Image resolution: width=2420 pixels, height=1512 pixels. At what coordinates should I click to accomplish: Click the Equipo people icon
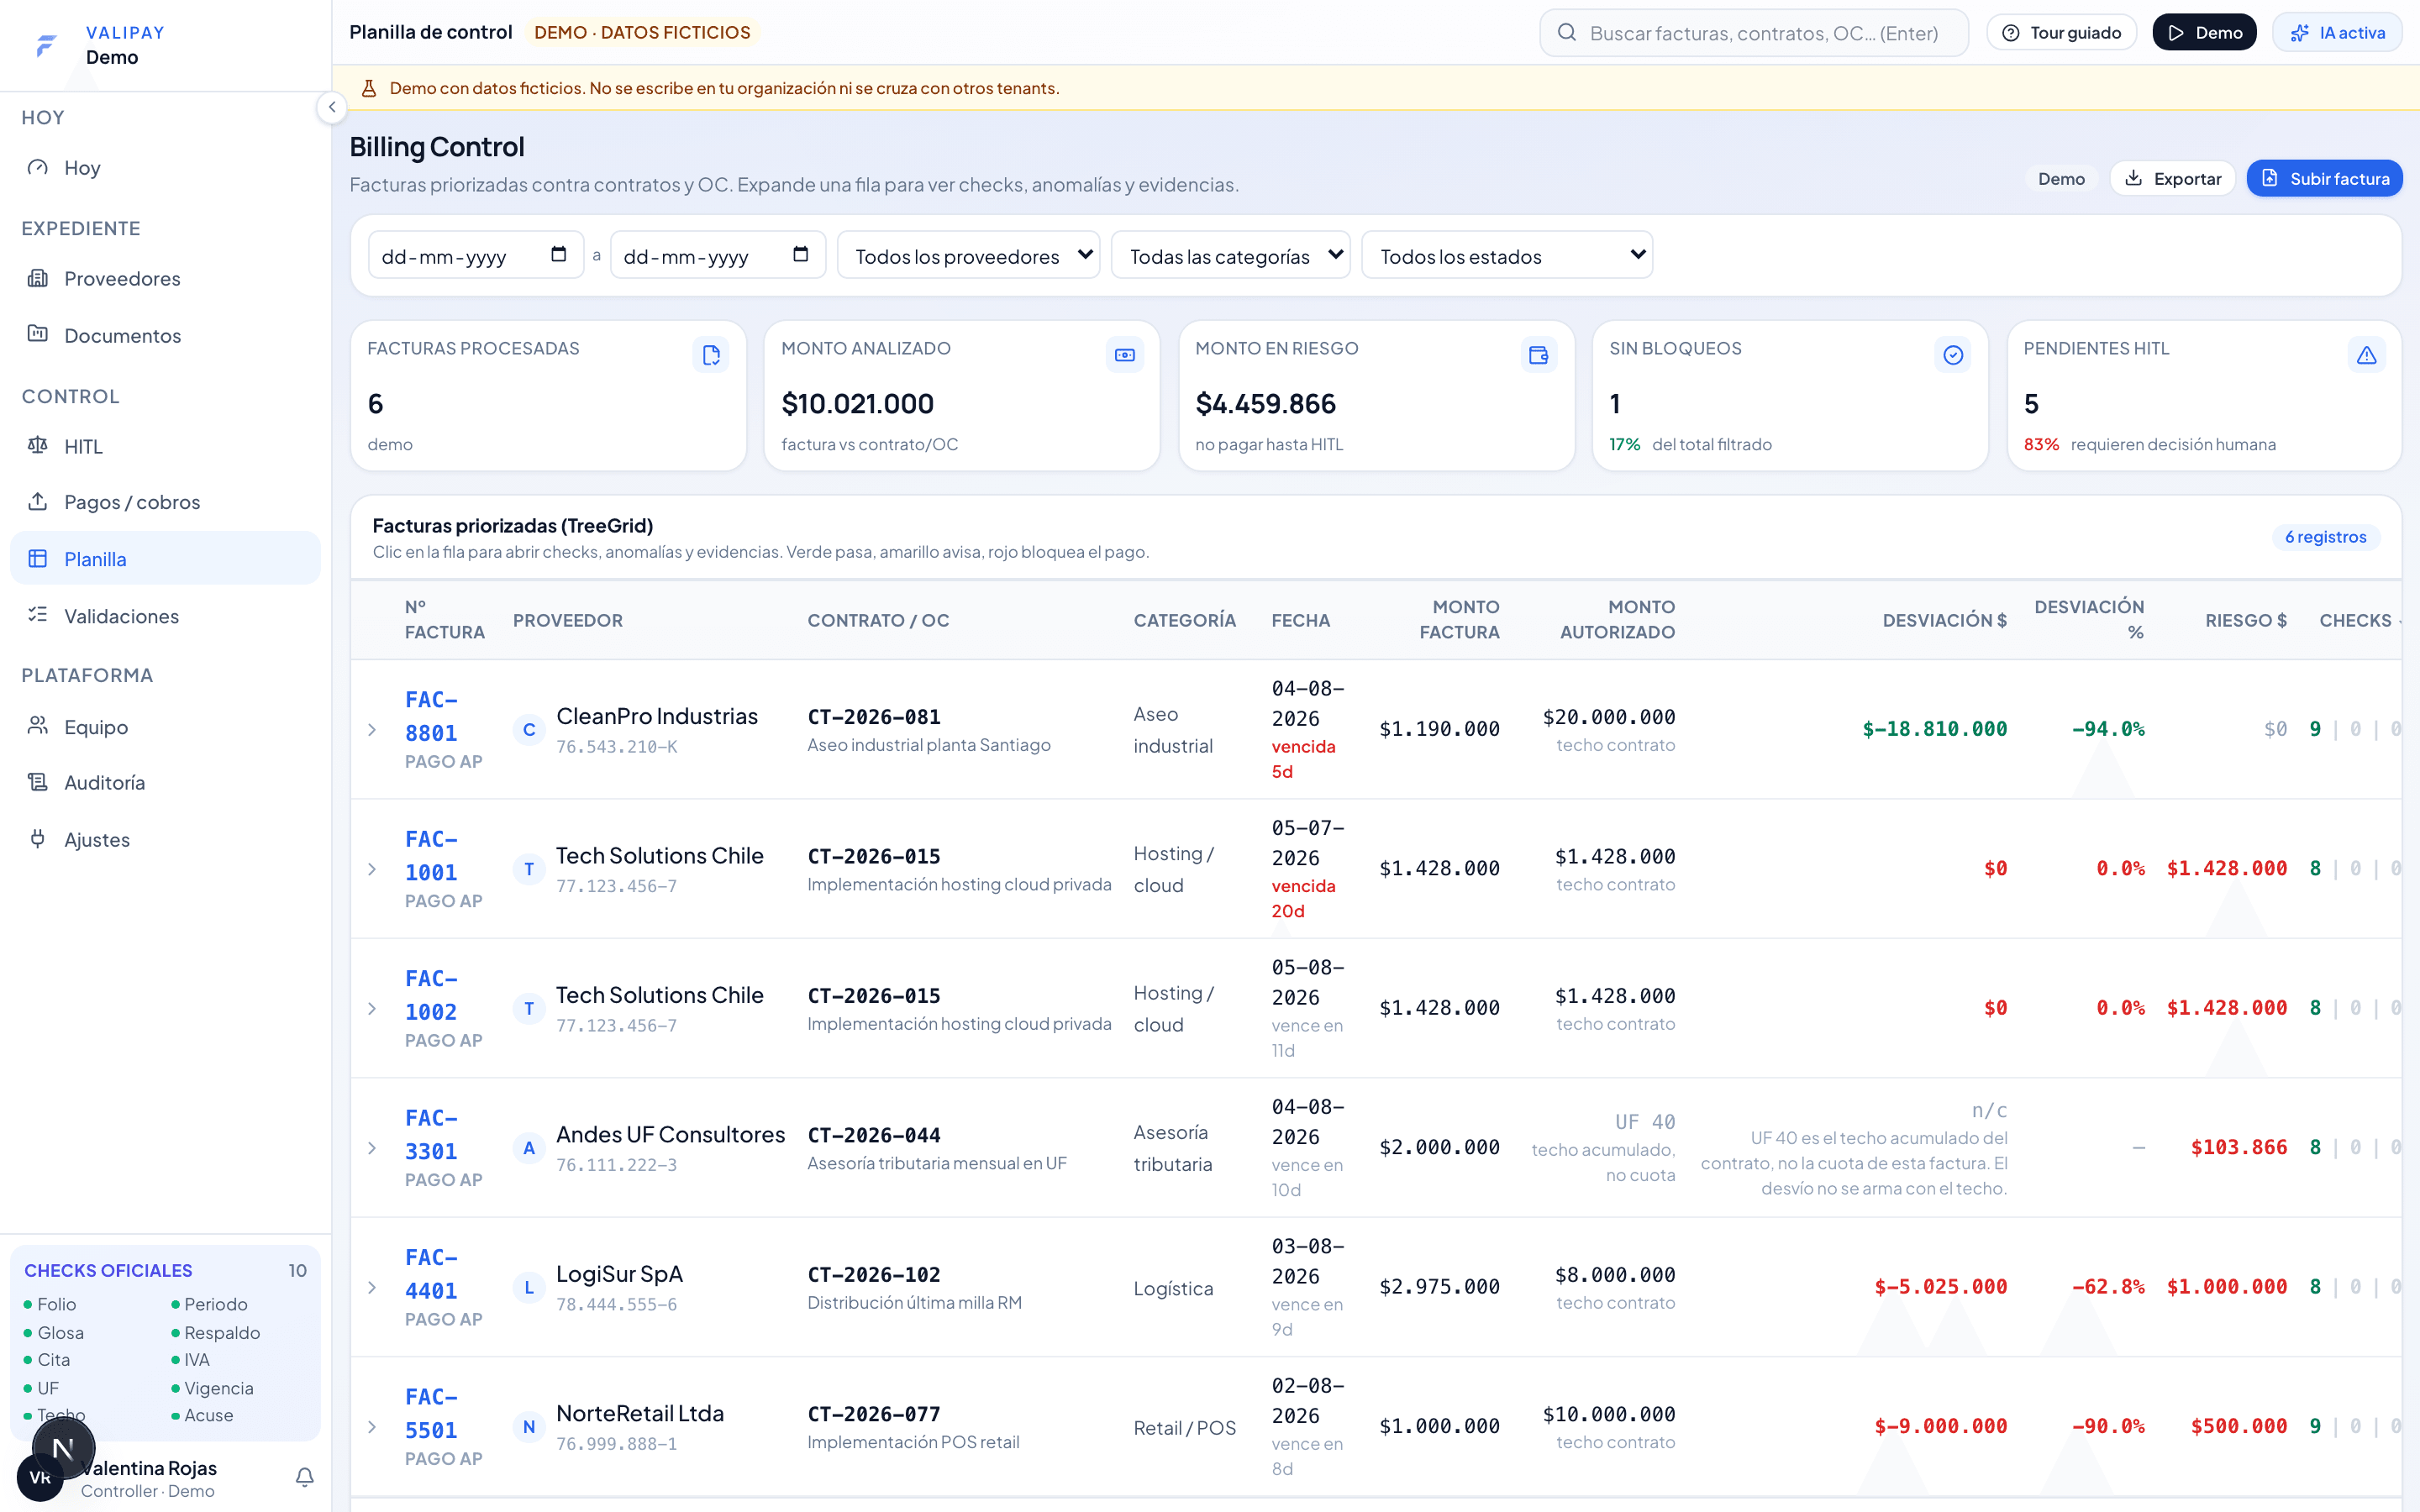[38, 726]
